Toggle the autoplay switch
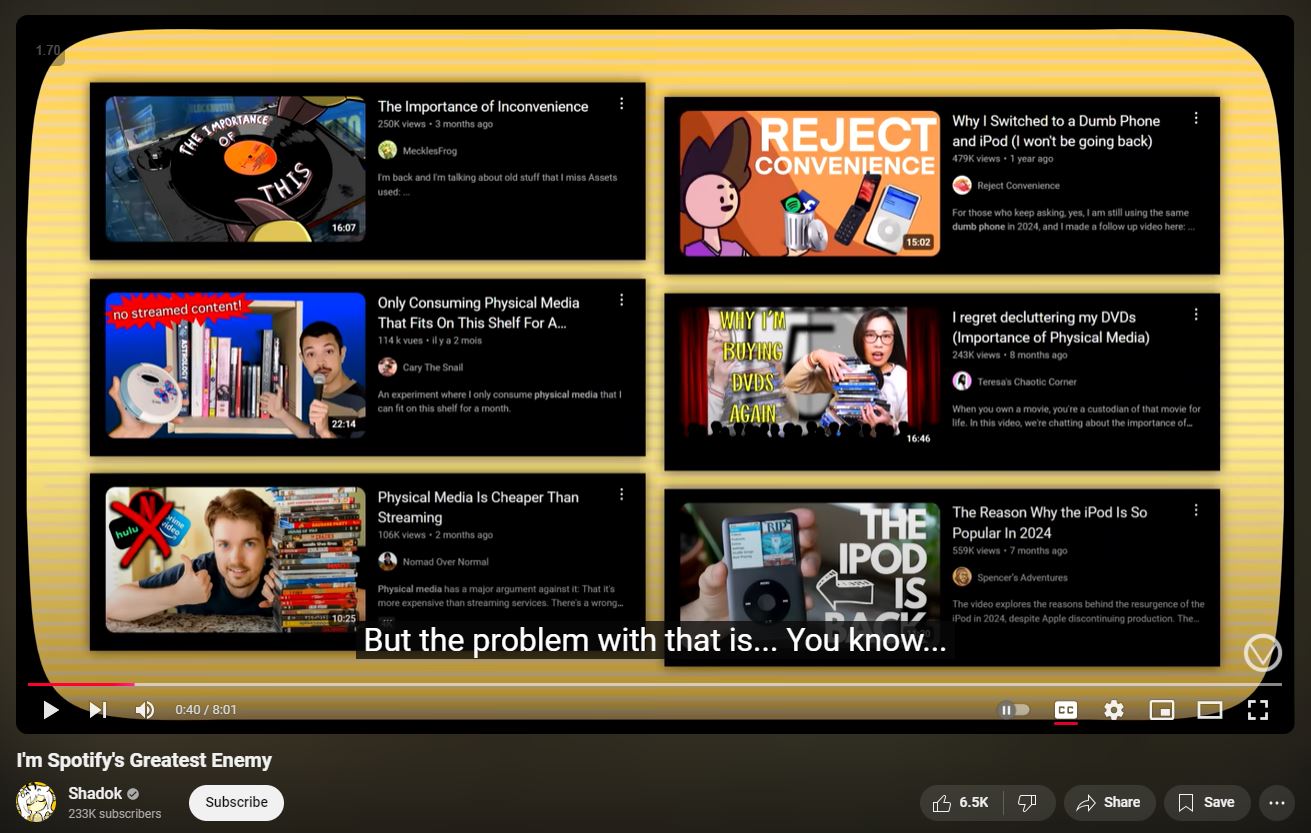The height and width of the screenshot is (833, 1311). (x=1013, y=710)
